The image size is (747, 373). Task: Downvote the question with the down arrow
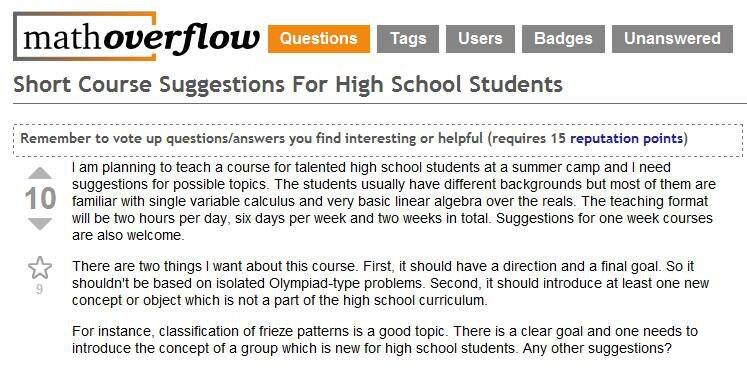pos(40,224)
